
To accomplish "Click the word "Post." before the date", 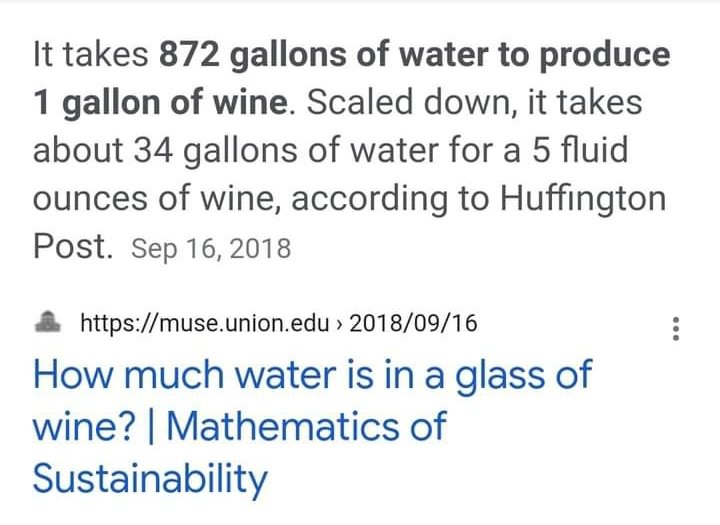I will 72,246.
